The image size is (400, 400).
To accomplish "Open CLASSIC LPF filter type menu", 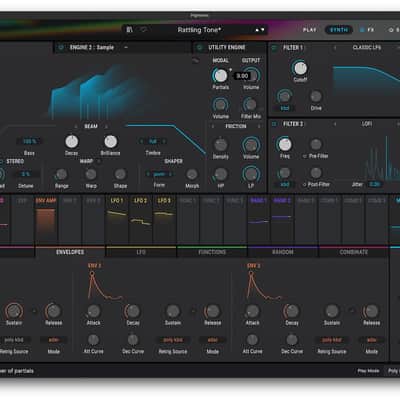I will pyautogui.click(x=367, y=48).
